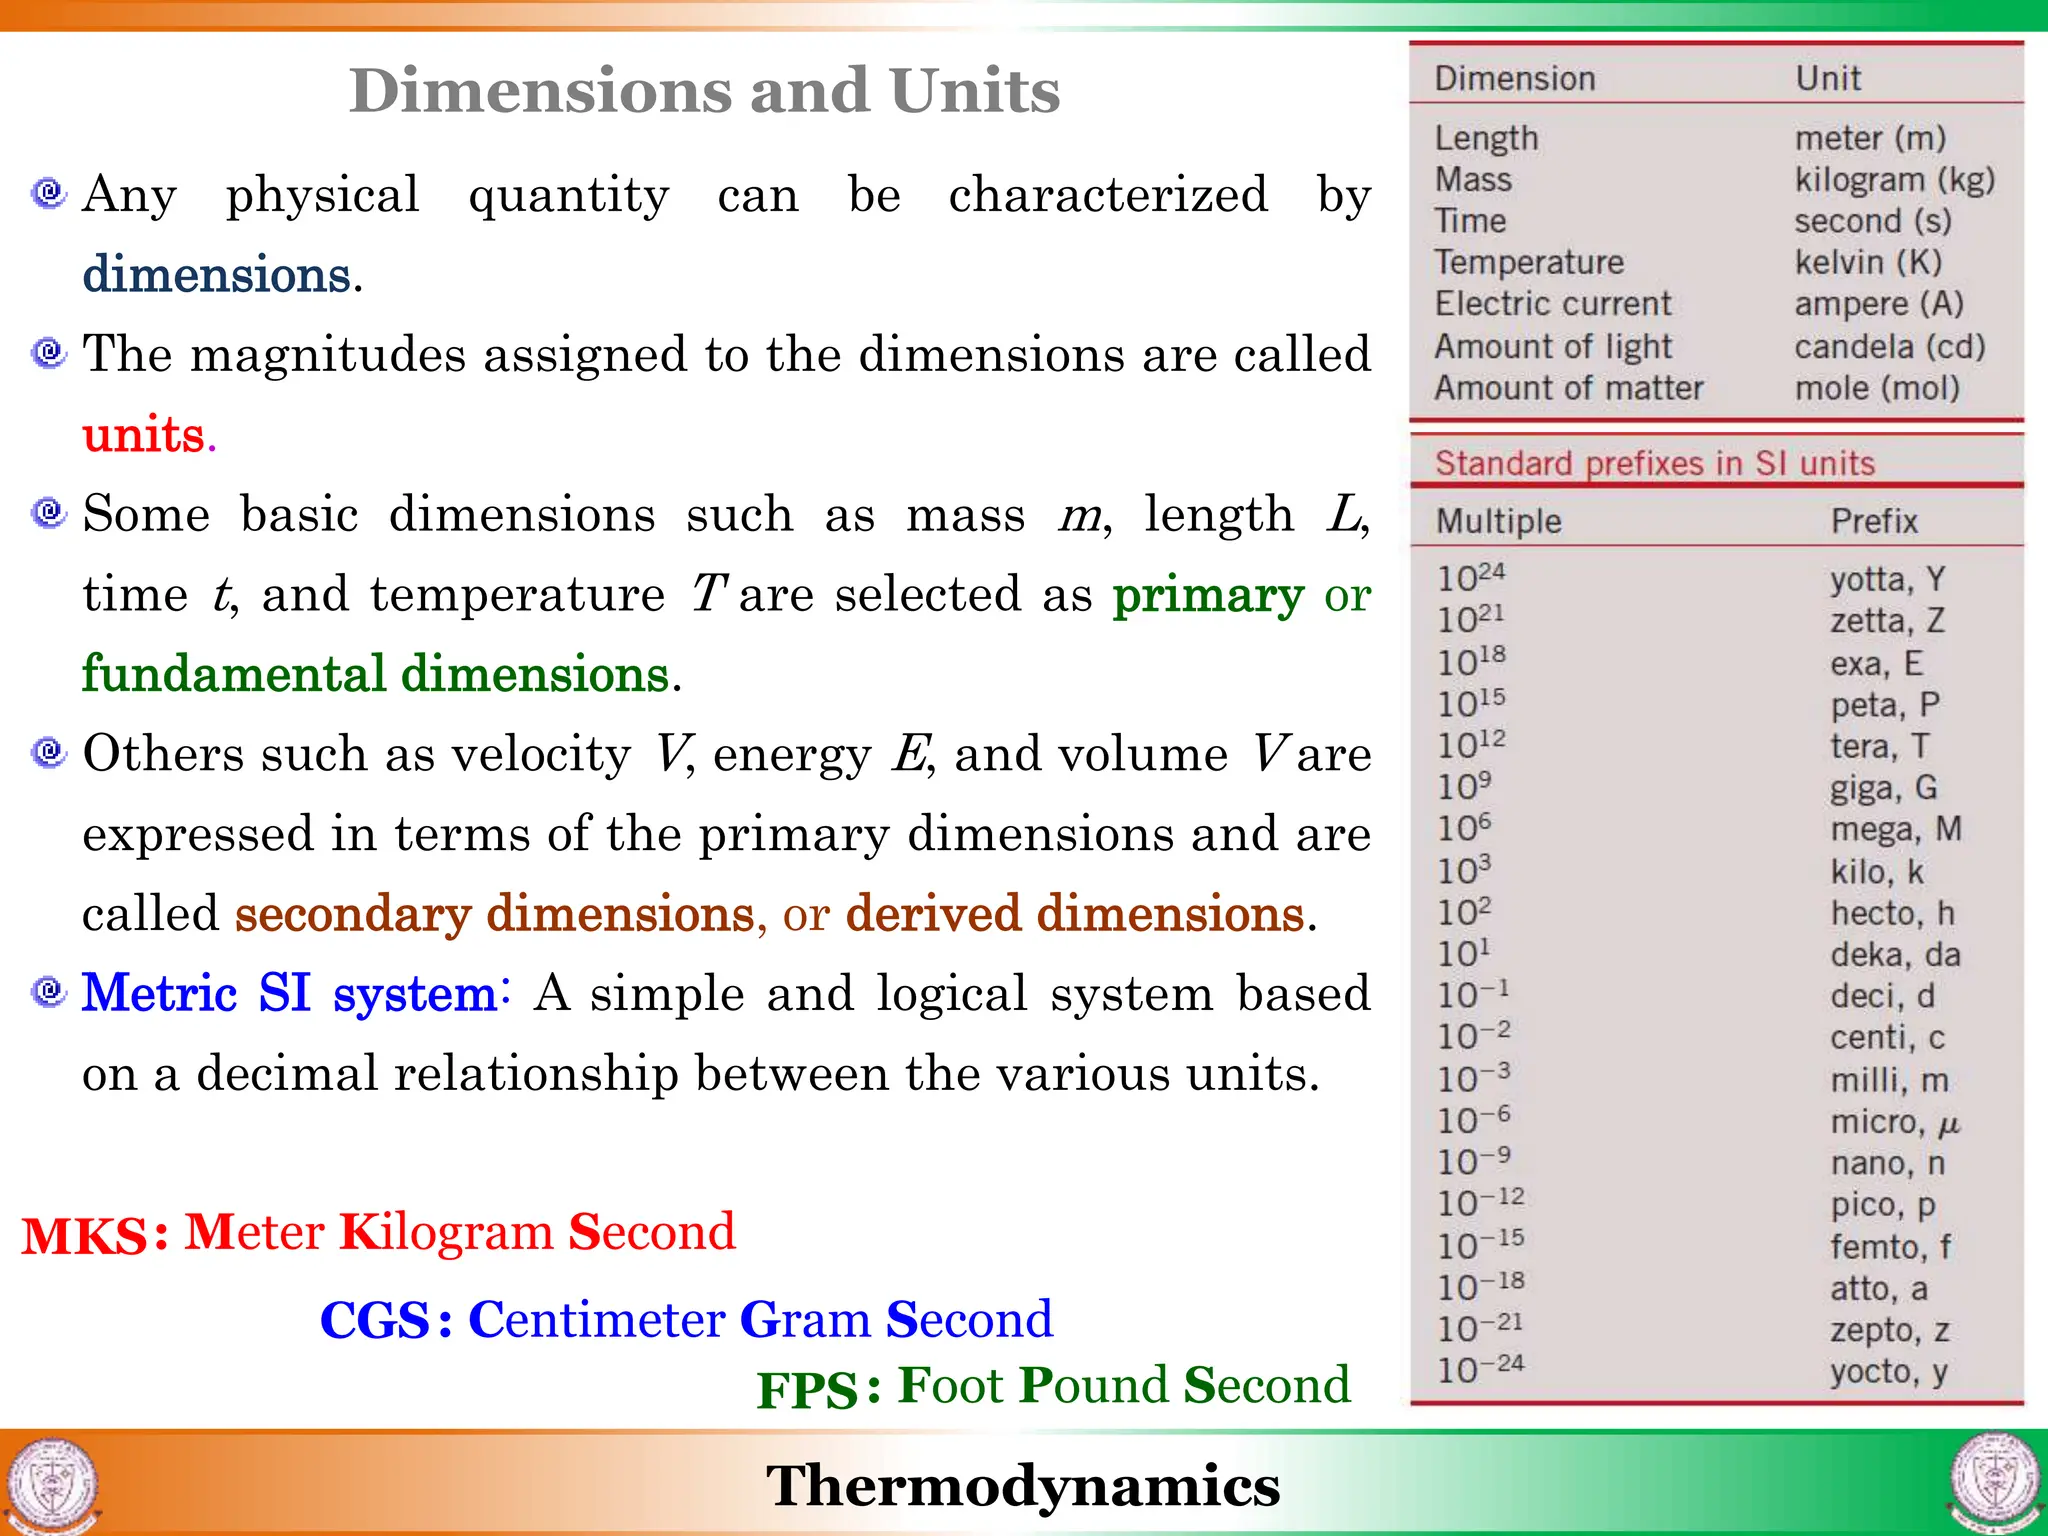Click the 'nano, n' prefix entry
This screenshot has width=2048, height=1536.
1887,1164
